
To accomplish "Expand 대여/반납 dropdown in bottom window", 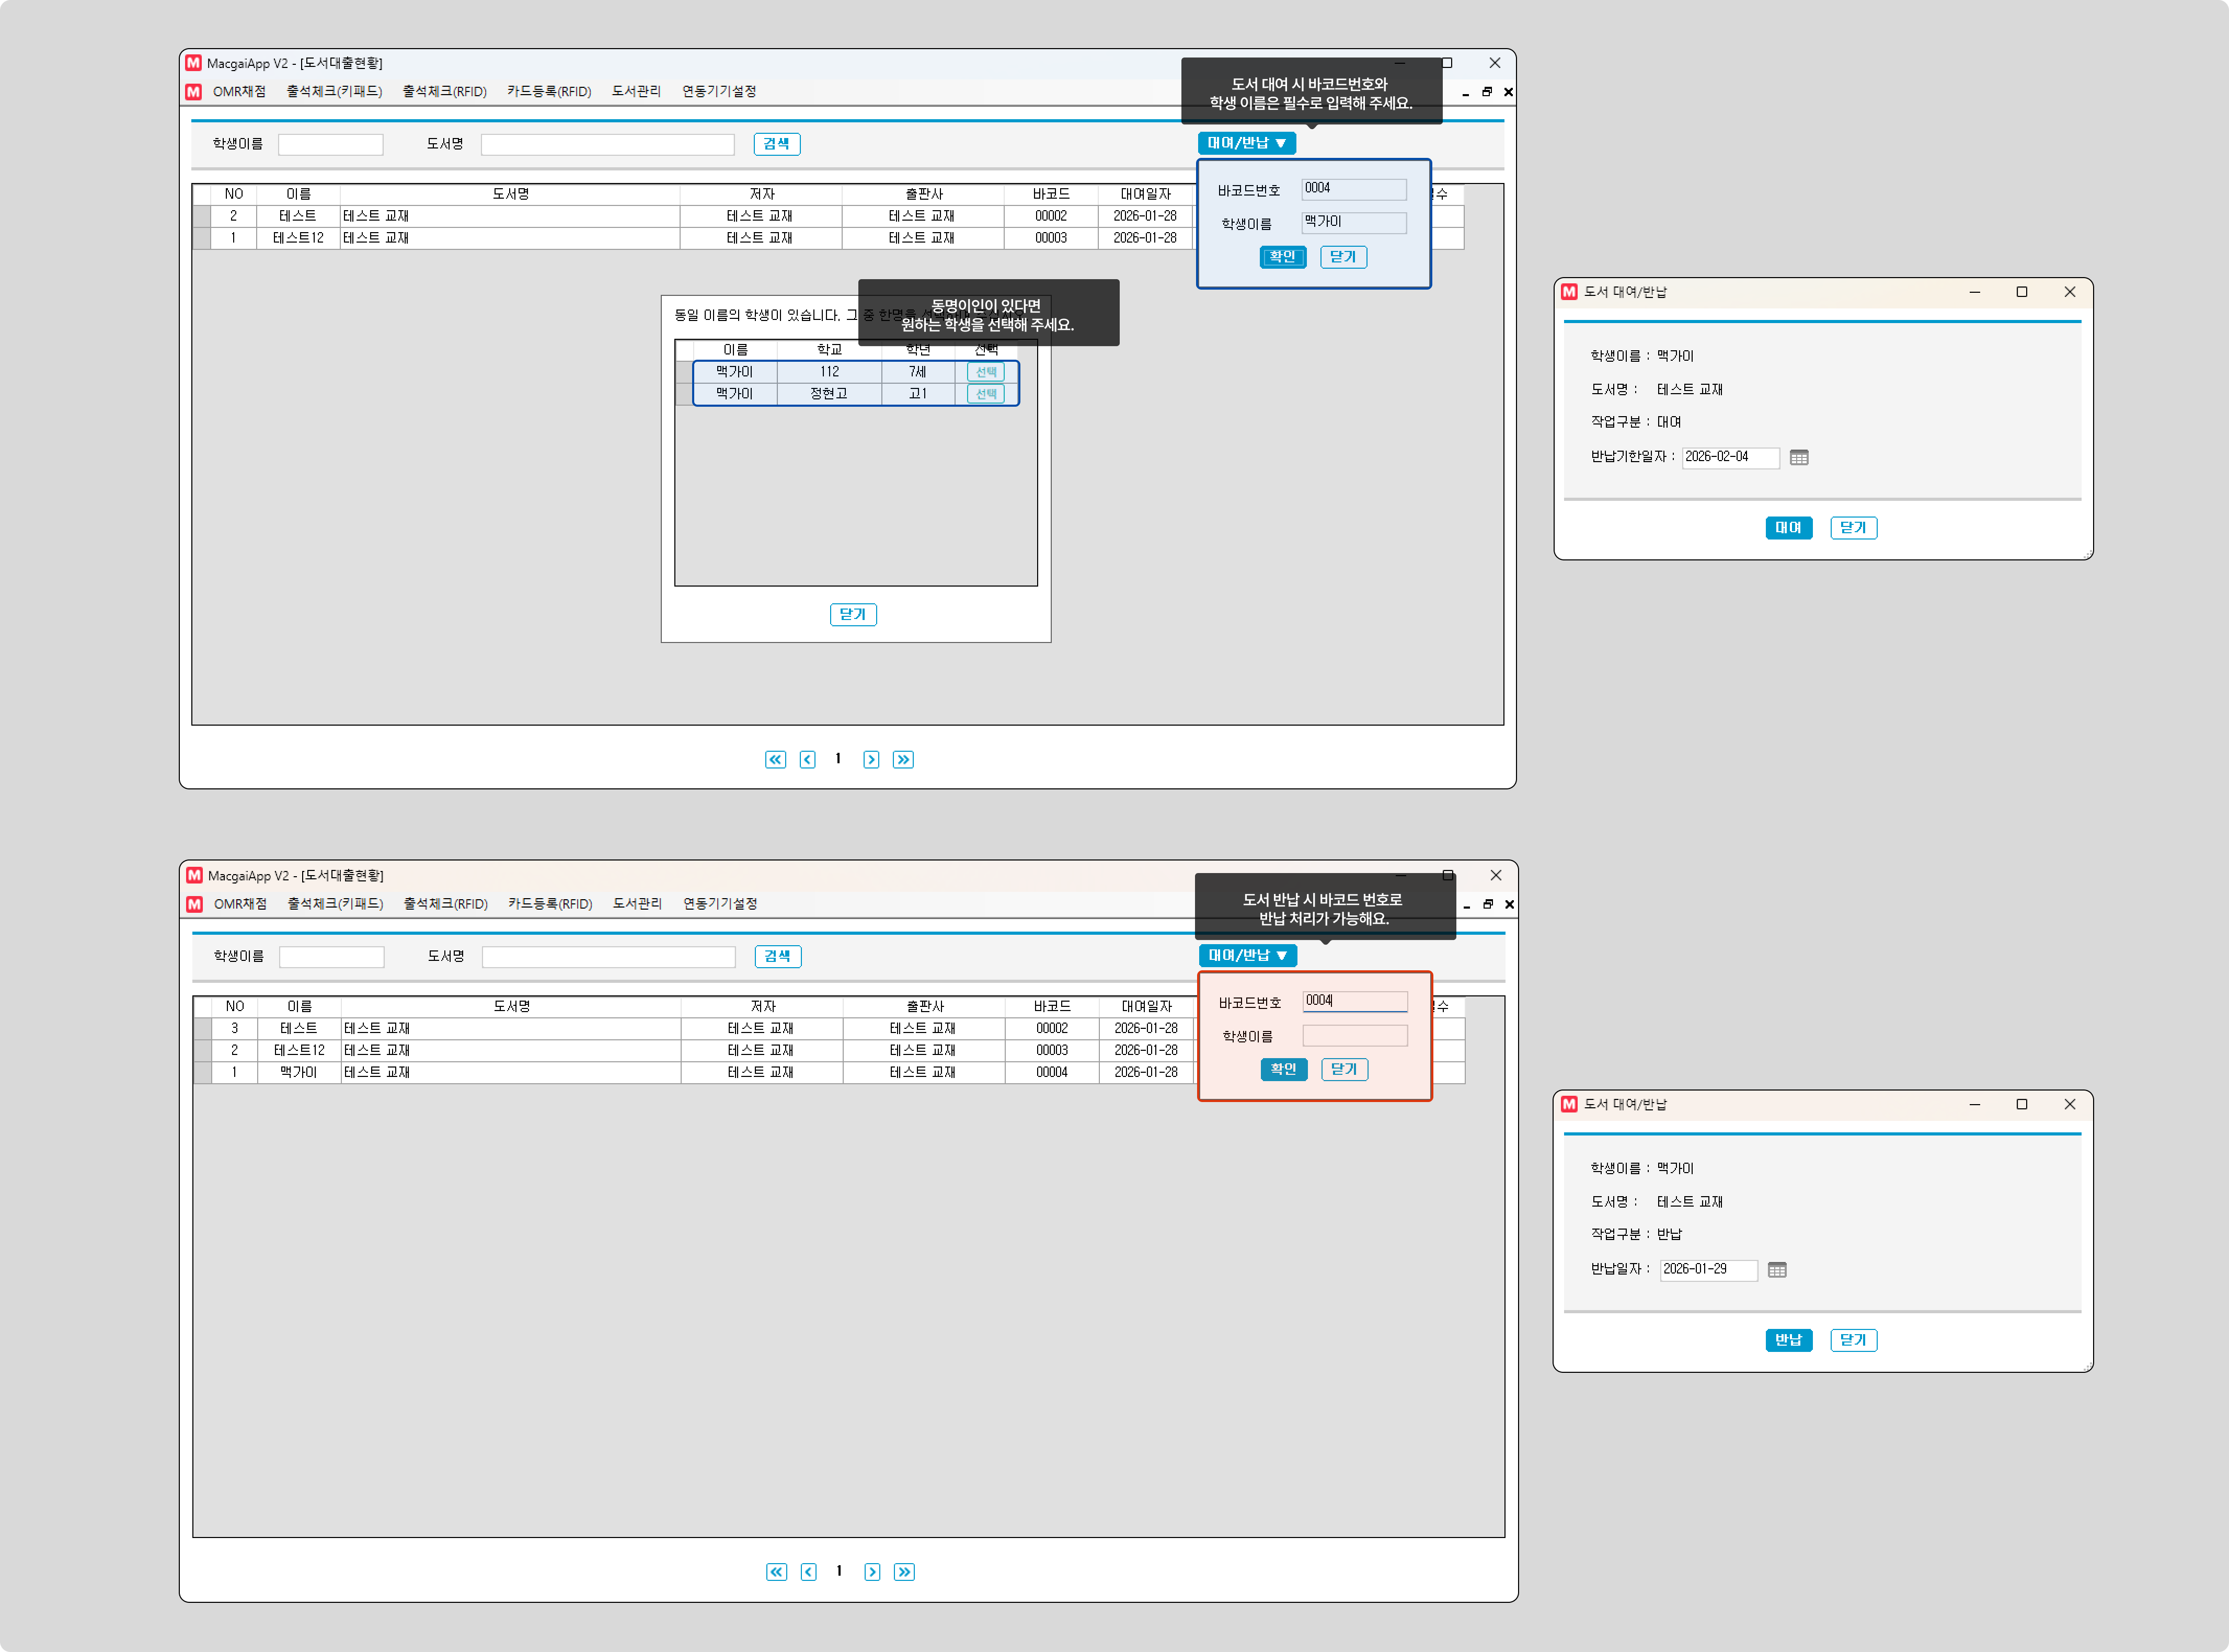I will (x=1247, y=955).
